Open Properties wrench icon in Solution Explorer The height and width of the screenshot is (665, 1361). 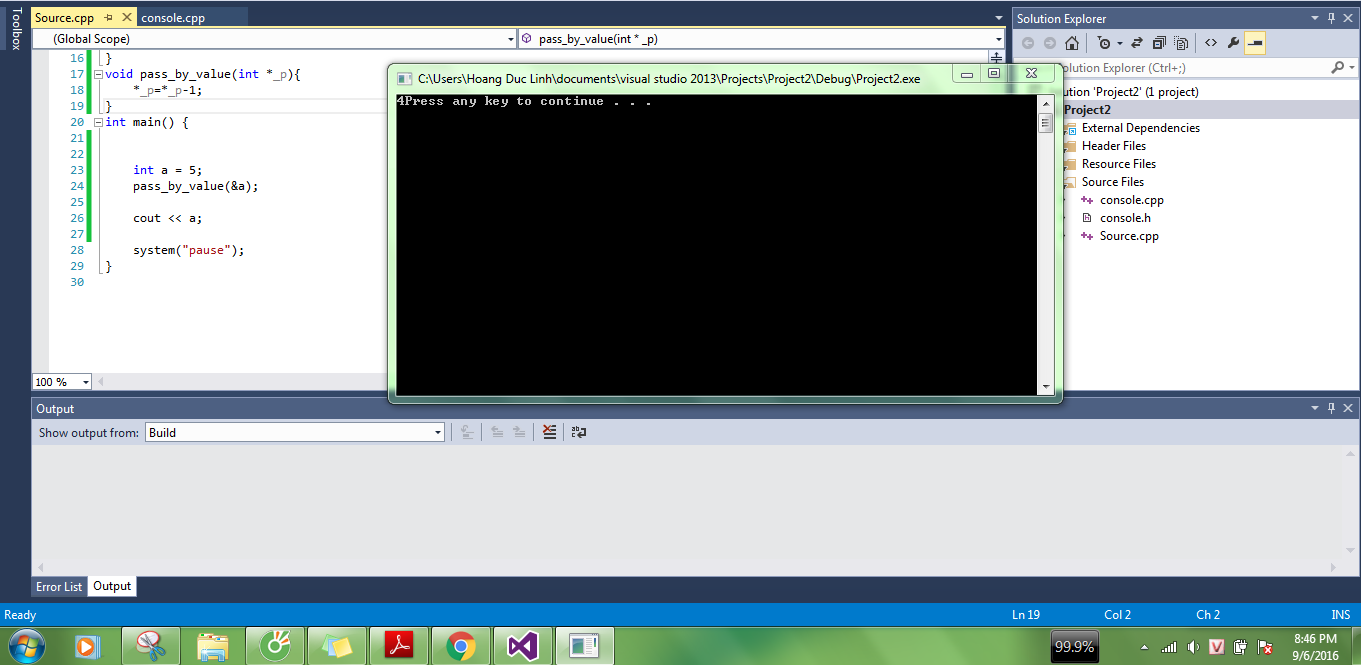[x=1233, y=43]
